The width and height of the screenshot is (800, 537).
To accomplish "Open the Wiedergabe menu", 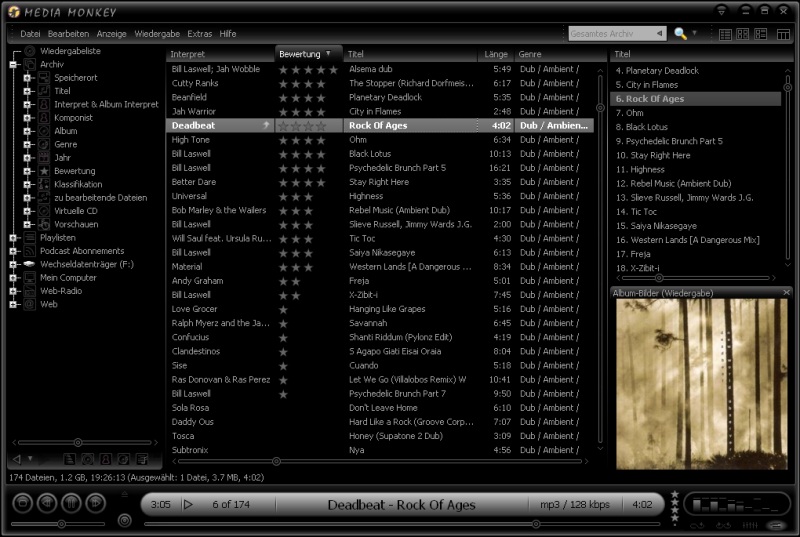I will [x=157, y=34].
